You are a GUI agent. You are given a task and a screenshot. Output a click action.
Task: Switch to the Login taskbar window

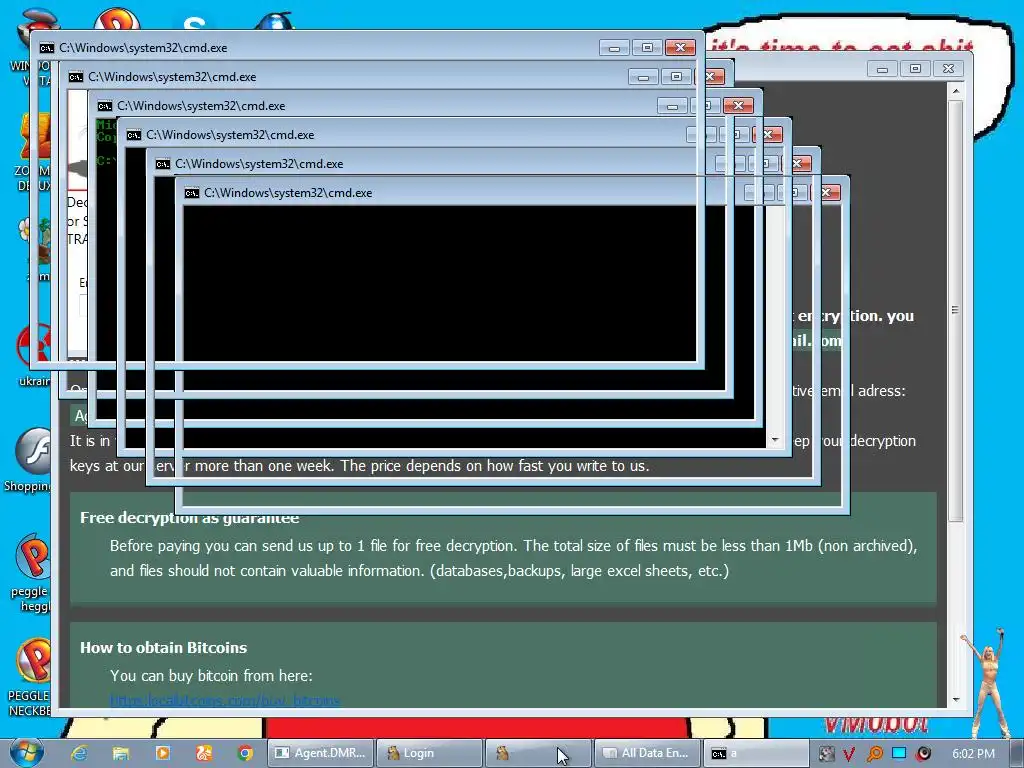click(x=430, y=753)
